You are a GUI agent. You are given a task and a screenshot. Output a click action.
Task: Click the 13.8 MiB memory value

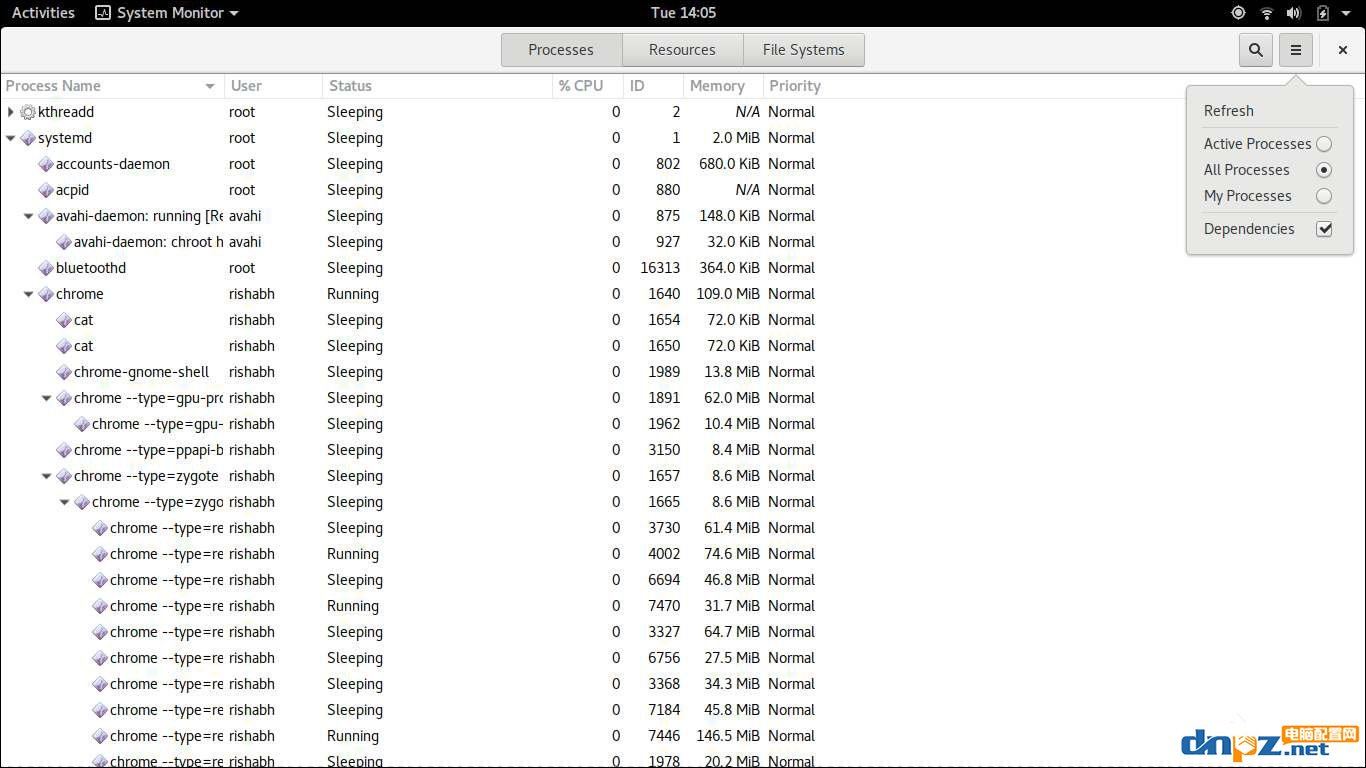pos(732,372)
